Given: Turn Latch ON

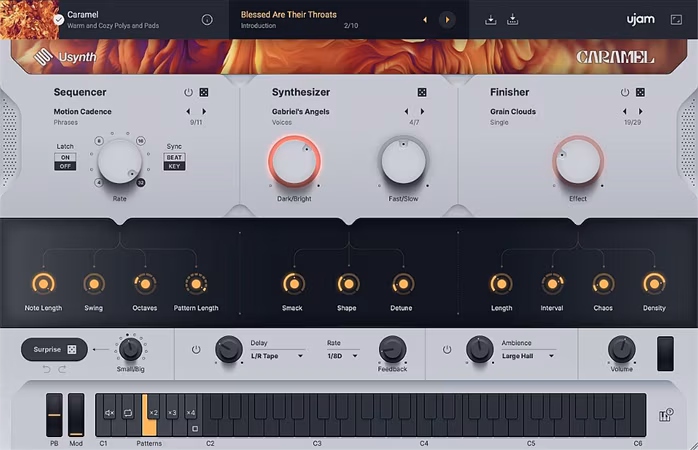Looking at the screenshot, I should click(x=66, y=157).
